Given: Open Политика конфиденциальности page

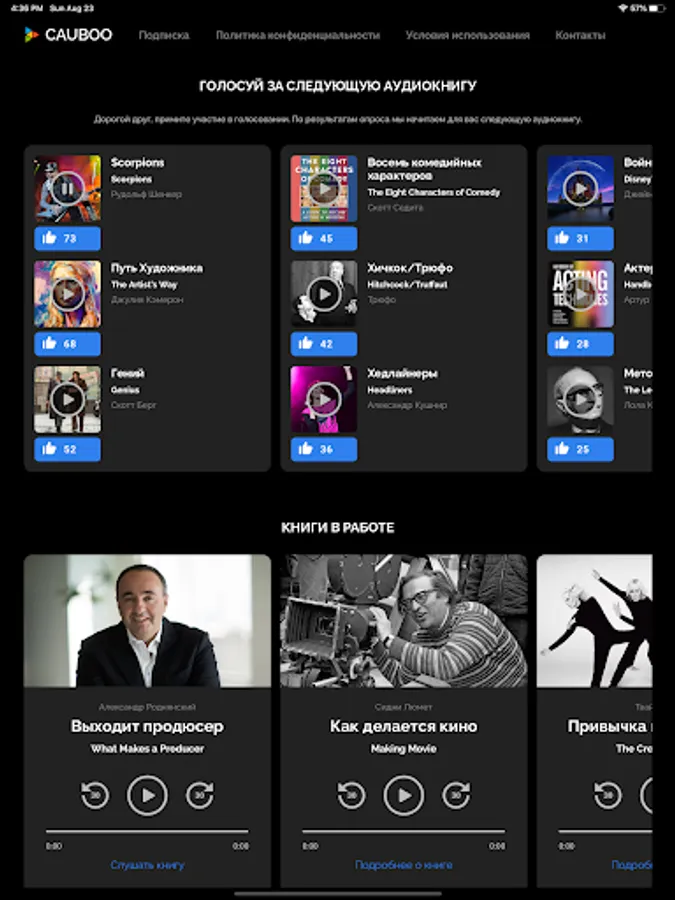Looking at the screenshot, I should [297, 35].
